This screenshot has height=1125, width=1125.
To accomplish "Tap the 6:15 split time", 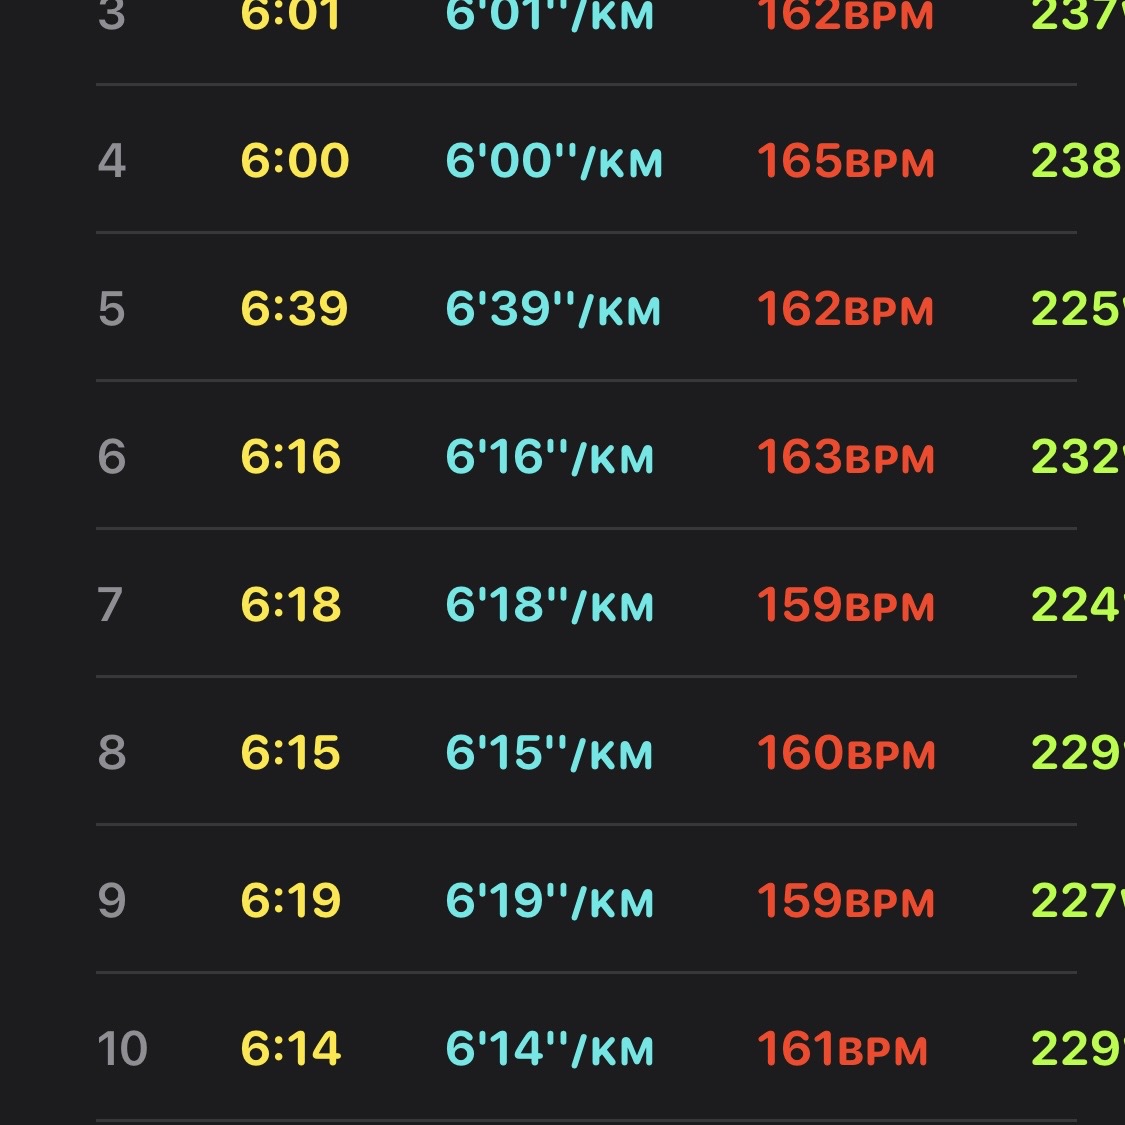I will [291, 753].
